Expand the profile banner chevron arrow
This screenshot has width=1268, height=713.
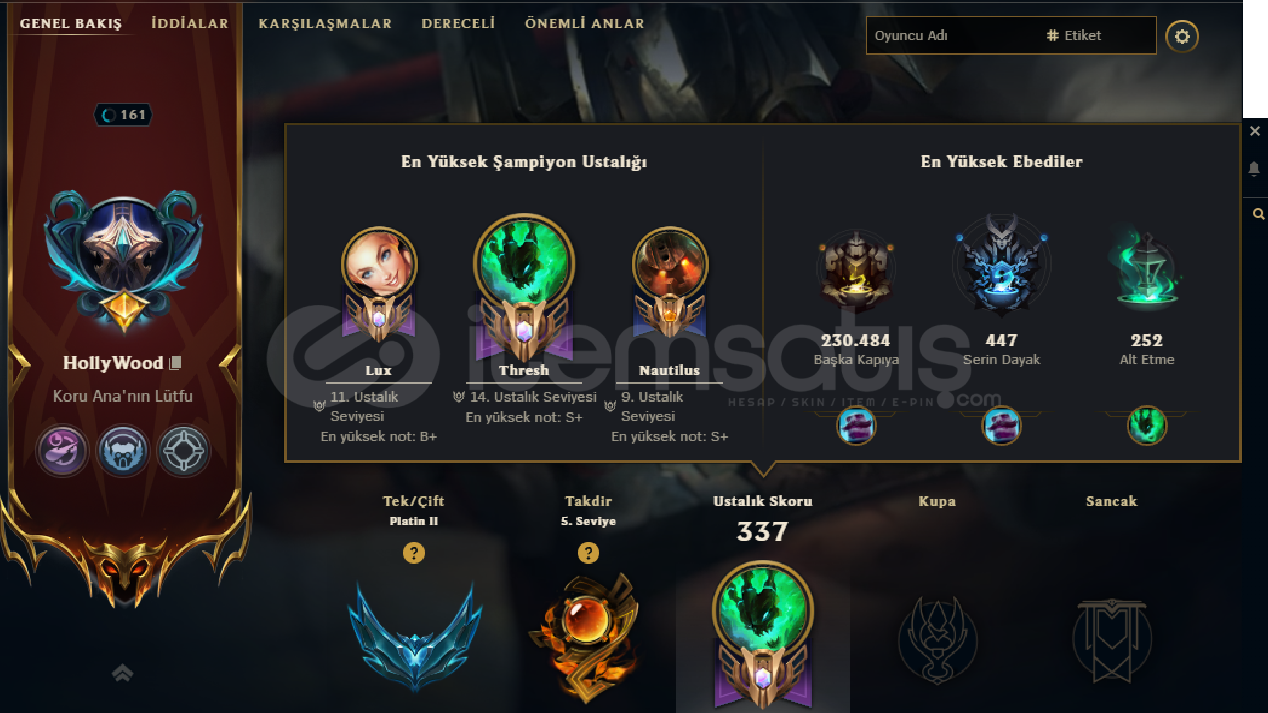point(122,674)
